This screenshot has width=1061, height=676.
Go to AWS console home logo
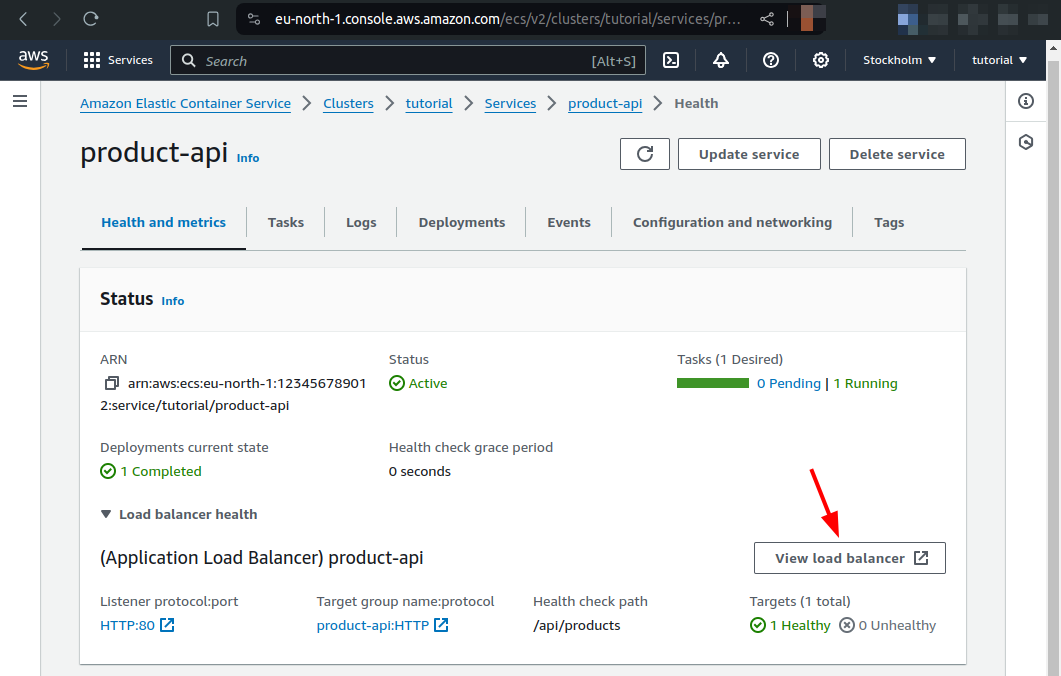33,60
